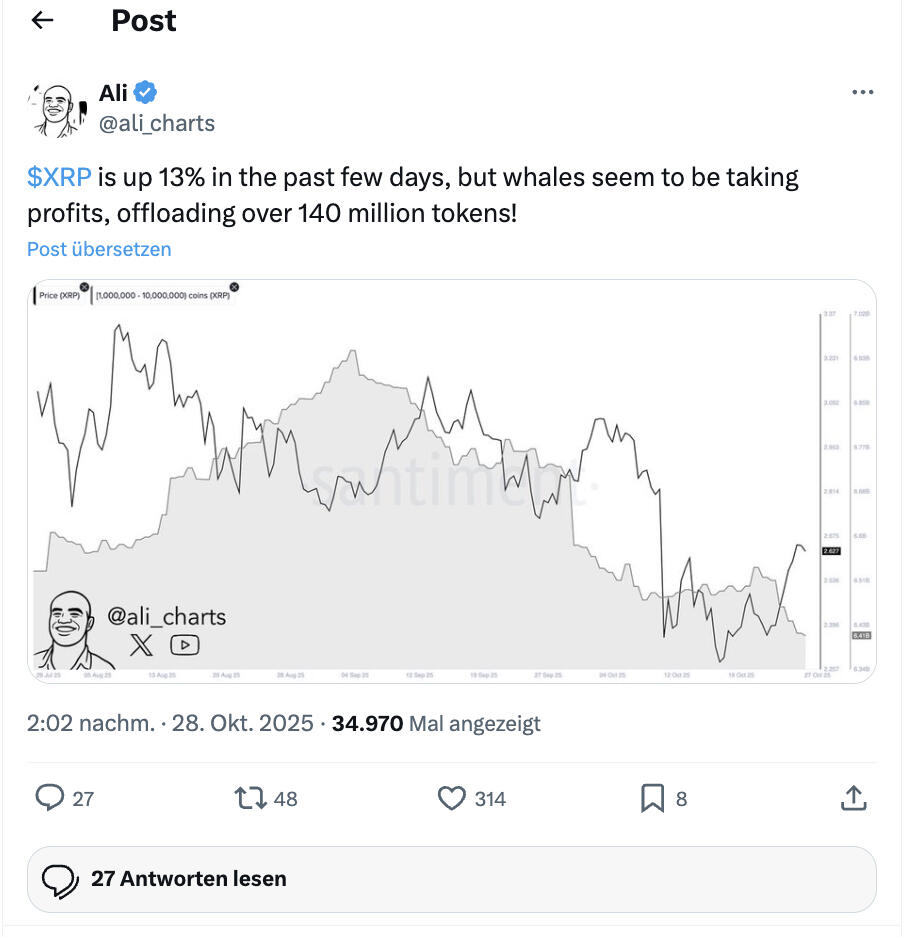908x937 pixels.
Task: Close the Price (XRP) legend chip
Action: [x=84, y=288]
